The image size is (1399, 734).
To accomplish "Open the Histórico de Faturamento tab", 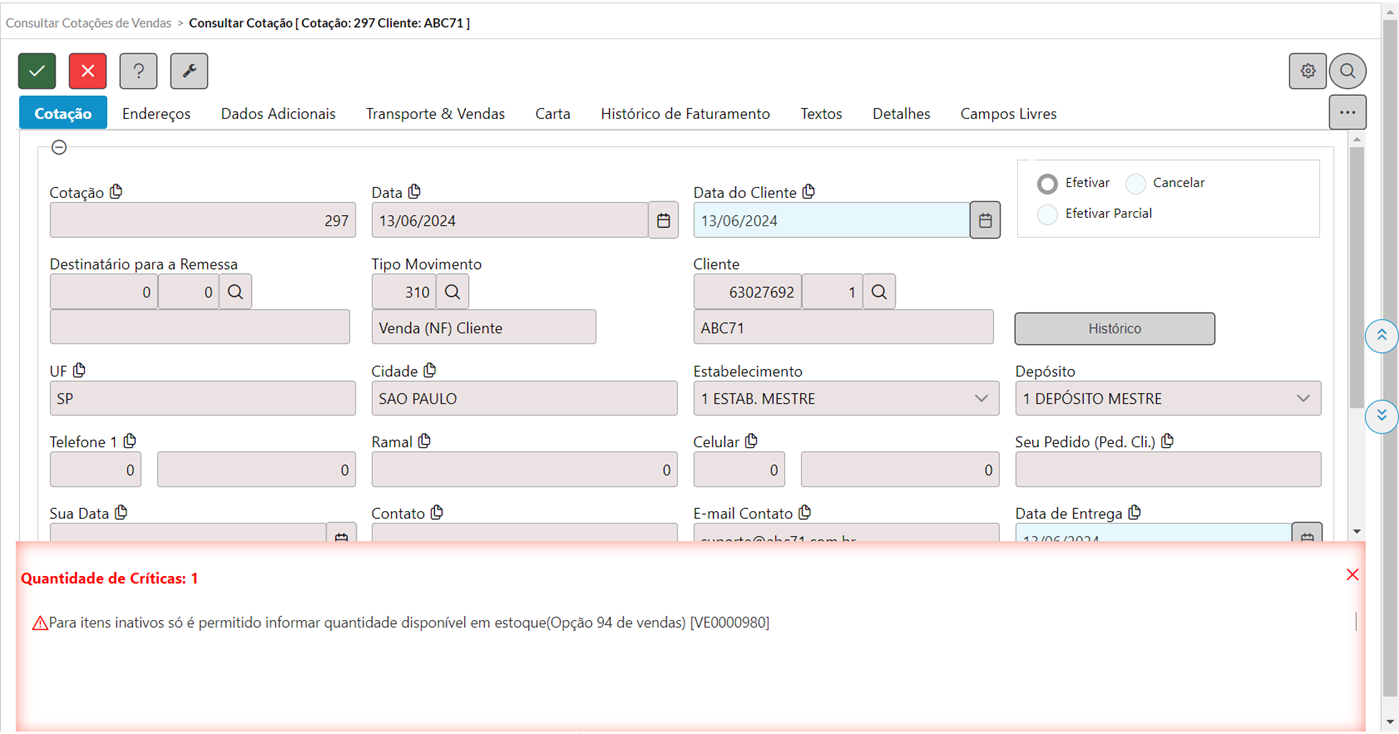I will tap(685, 114).
